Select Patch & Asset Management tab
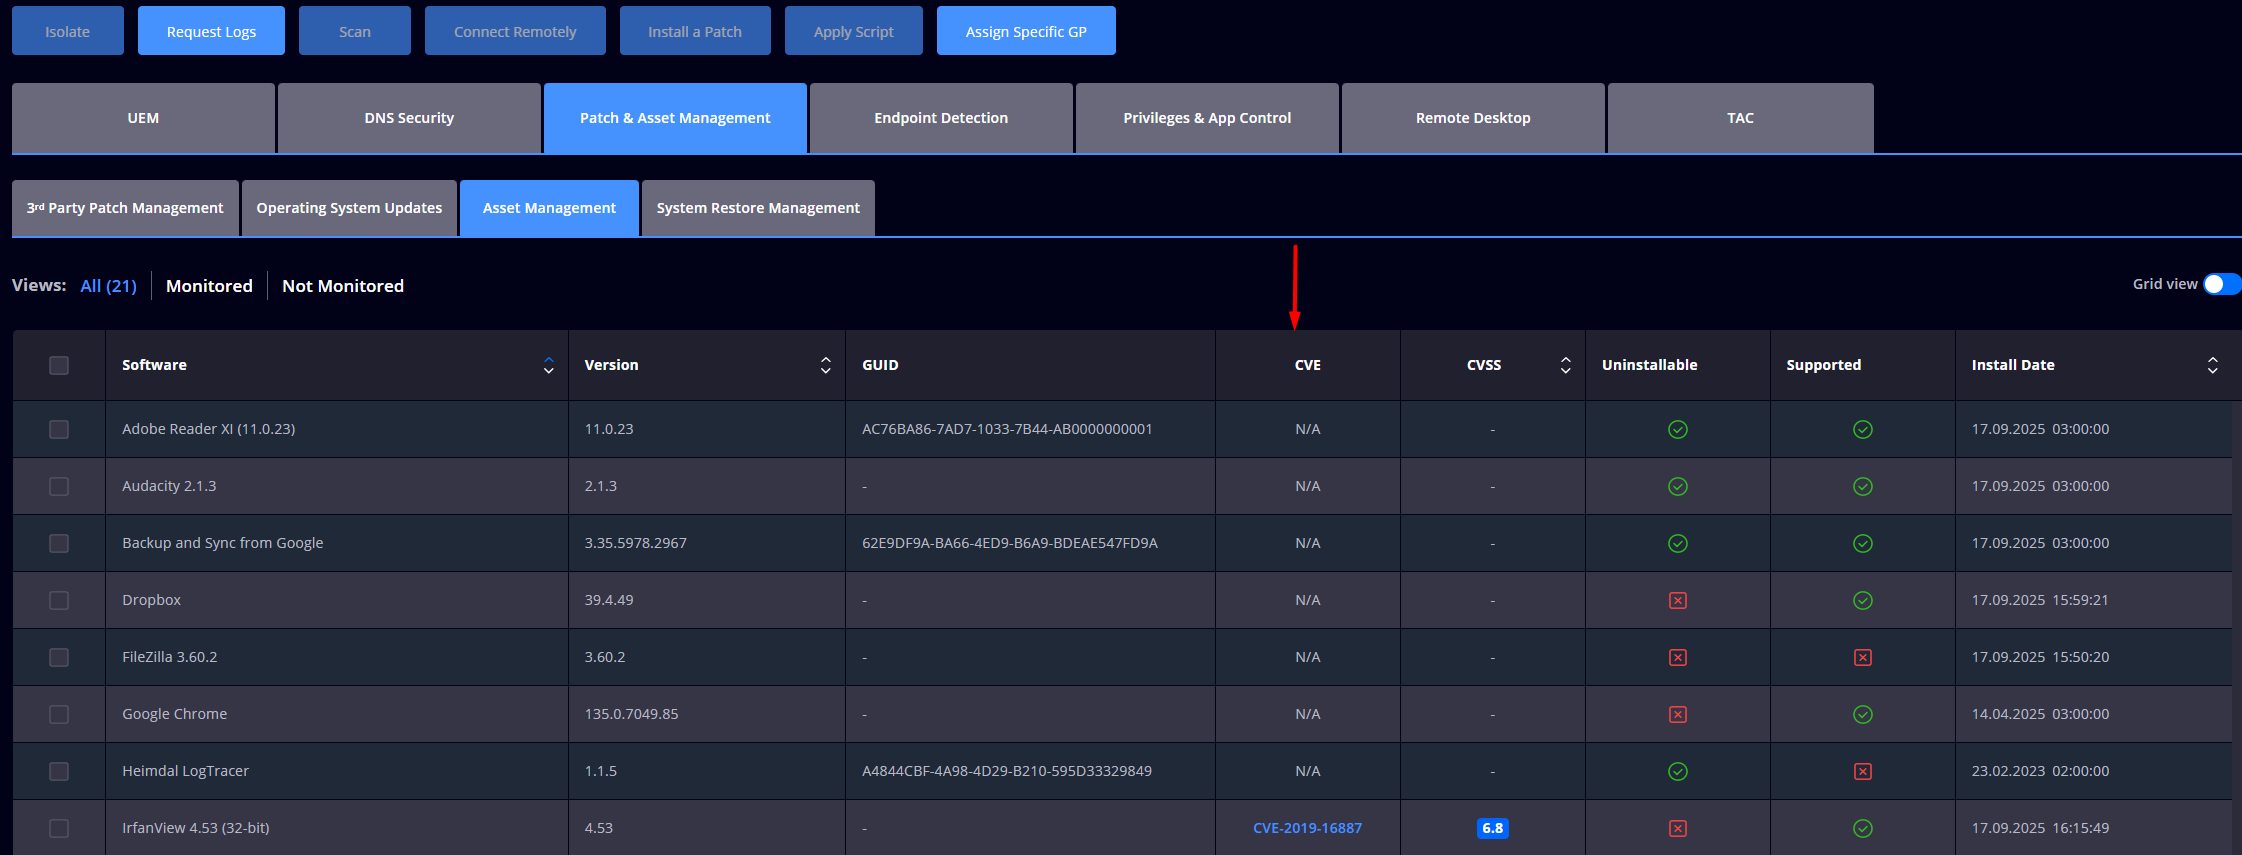The height and width of the screenshot is (855, 2242). click(x=675, y=118)
